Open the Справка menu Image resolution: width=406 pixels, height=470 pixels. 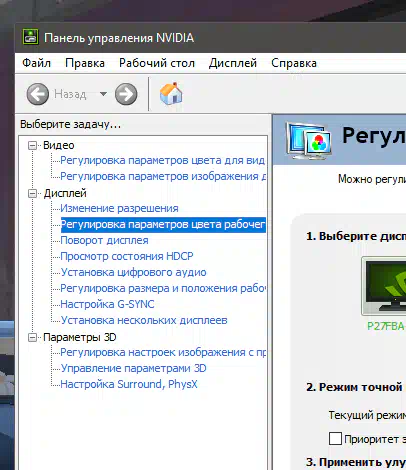(294, 63)
